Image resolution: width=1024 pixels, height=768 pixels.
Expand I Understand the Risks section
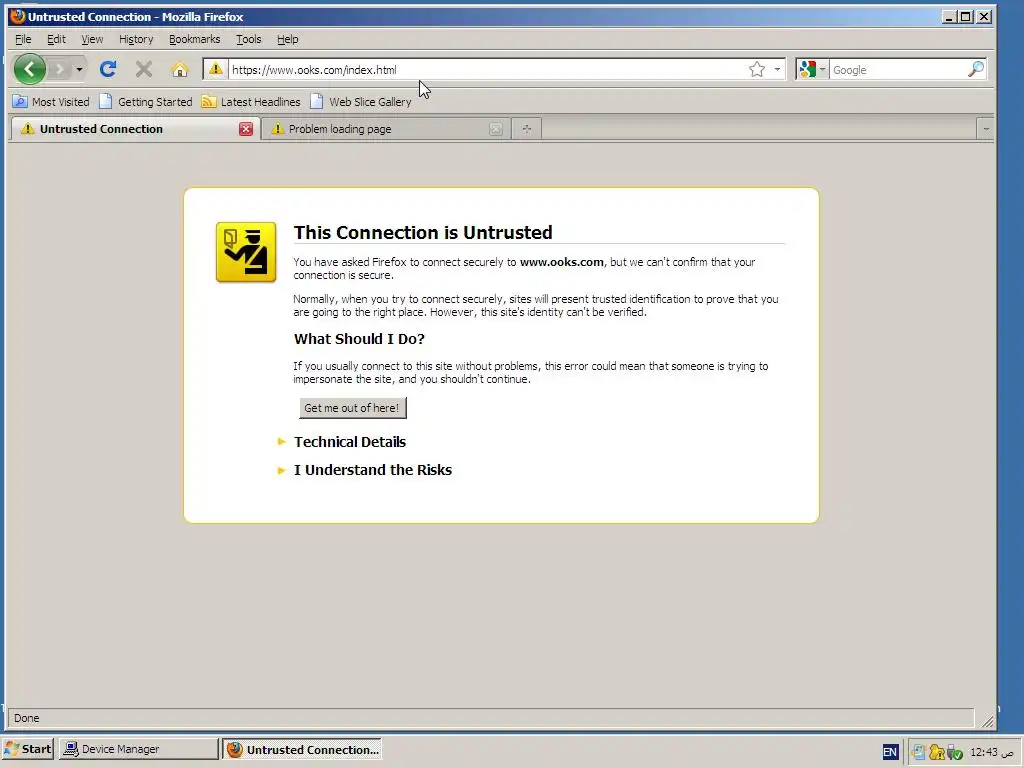click(x=372, y=470)
